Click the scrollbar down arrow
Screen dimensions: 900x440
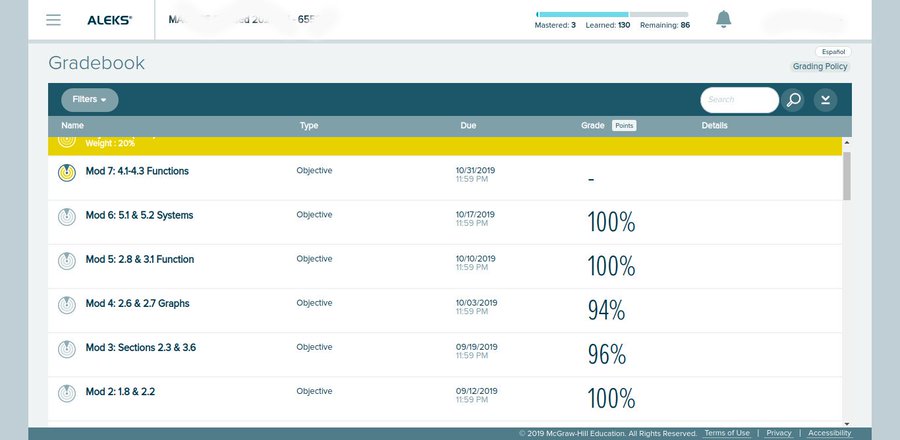847,423
